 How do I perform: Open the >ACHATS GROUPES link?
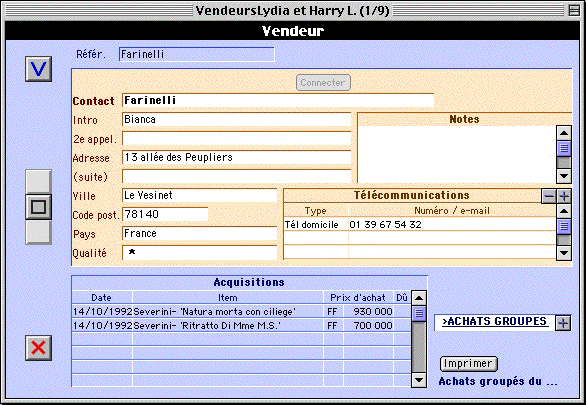494,321
